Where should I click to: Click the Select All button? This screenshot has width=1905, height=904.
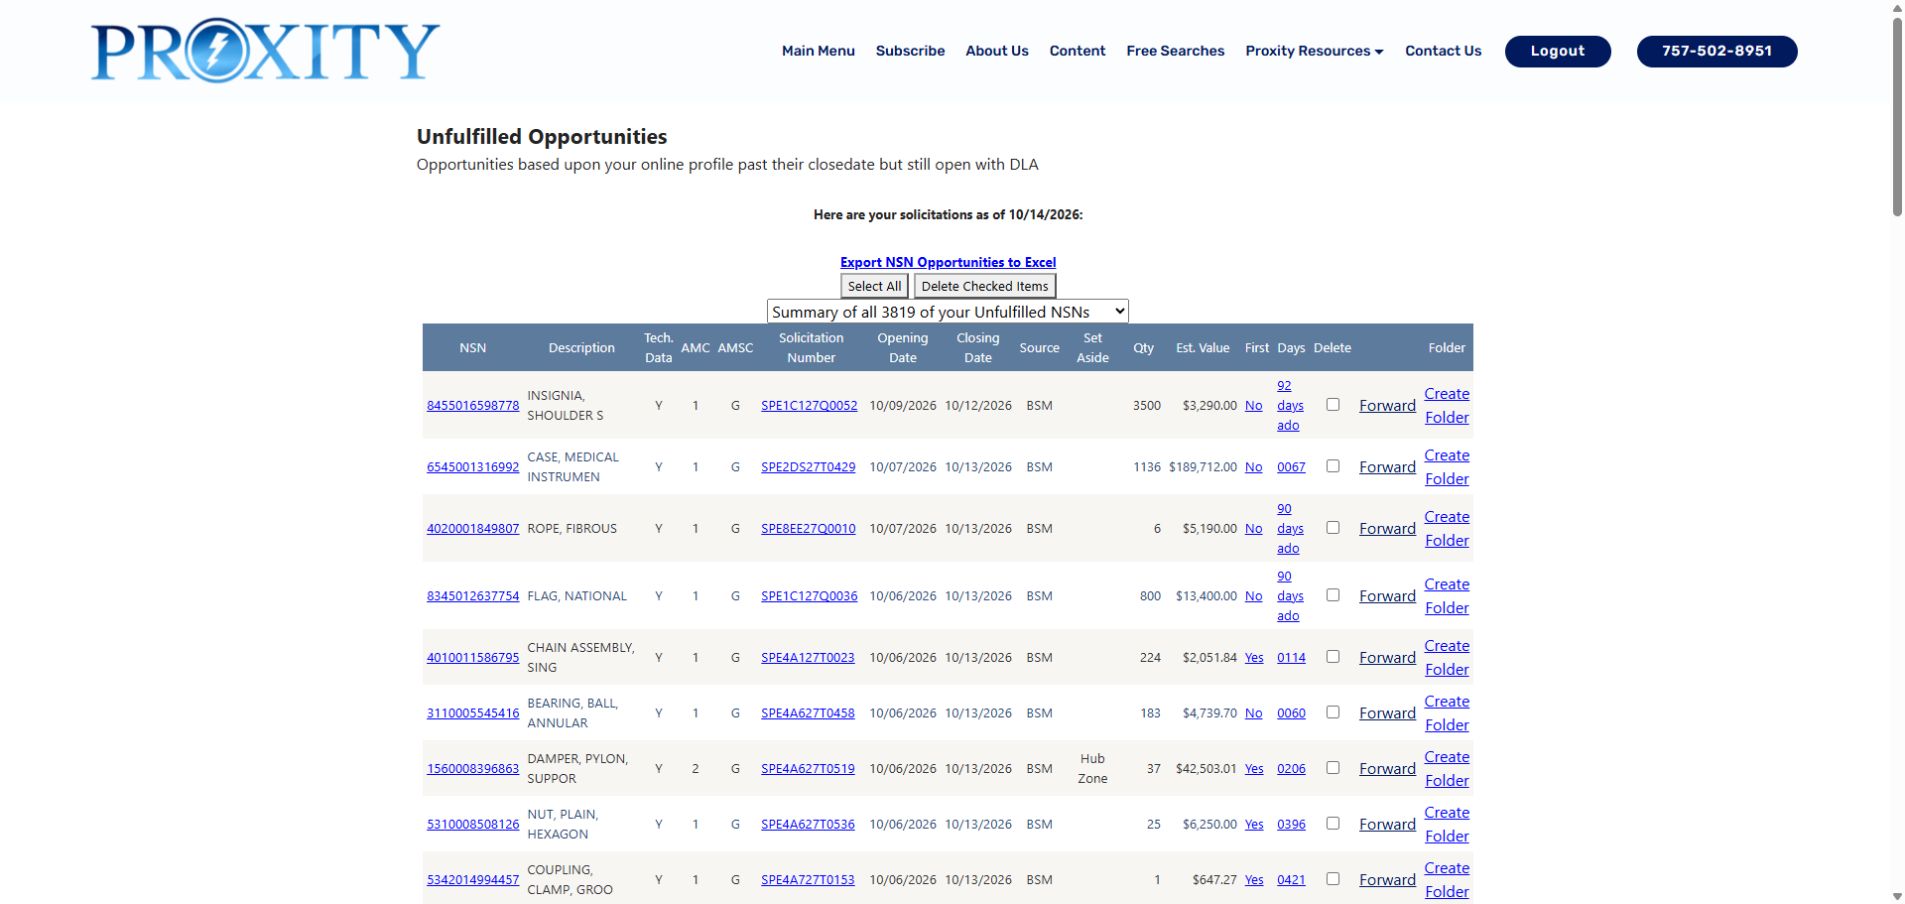(874, 286)
